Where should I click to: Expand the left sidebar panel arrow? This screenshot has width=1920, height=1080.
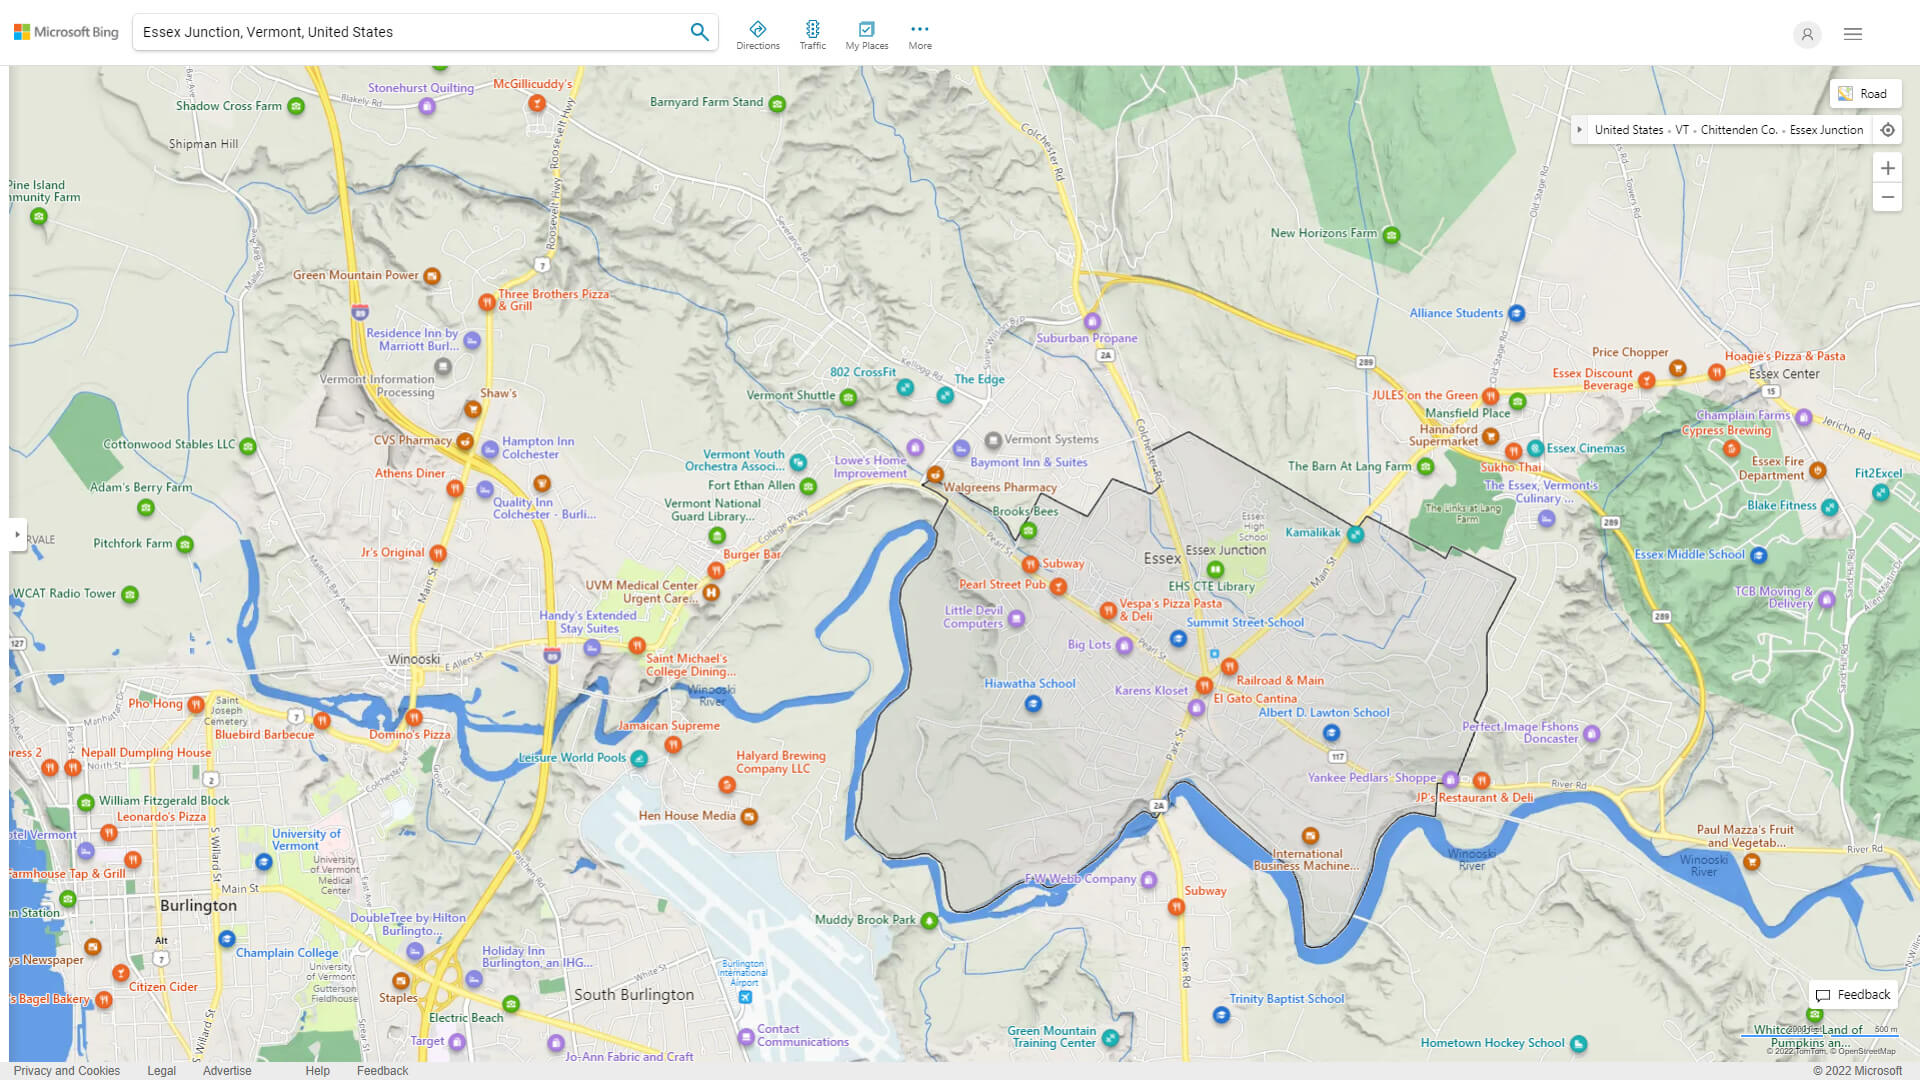coord(18,535)
